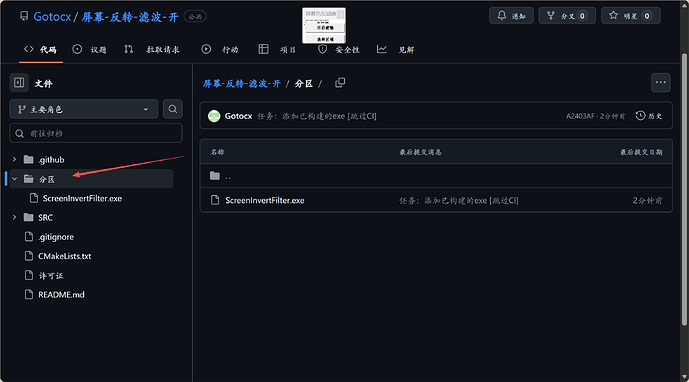The width and height of the screenshot is (689, 382).
Task: Click the file search magnifier button
Action: click(173, 109)
